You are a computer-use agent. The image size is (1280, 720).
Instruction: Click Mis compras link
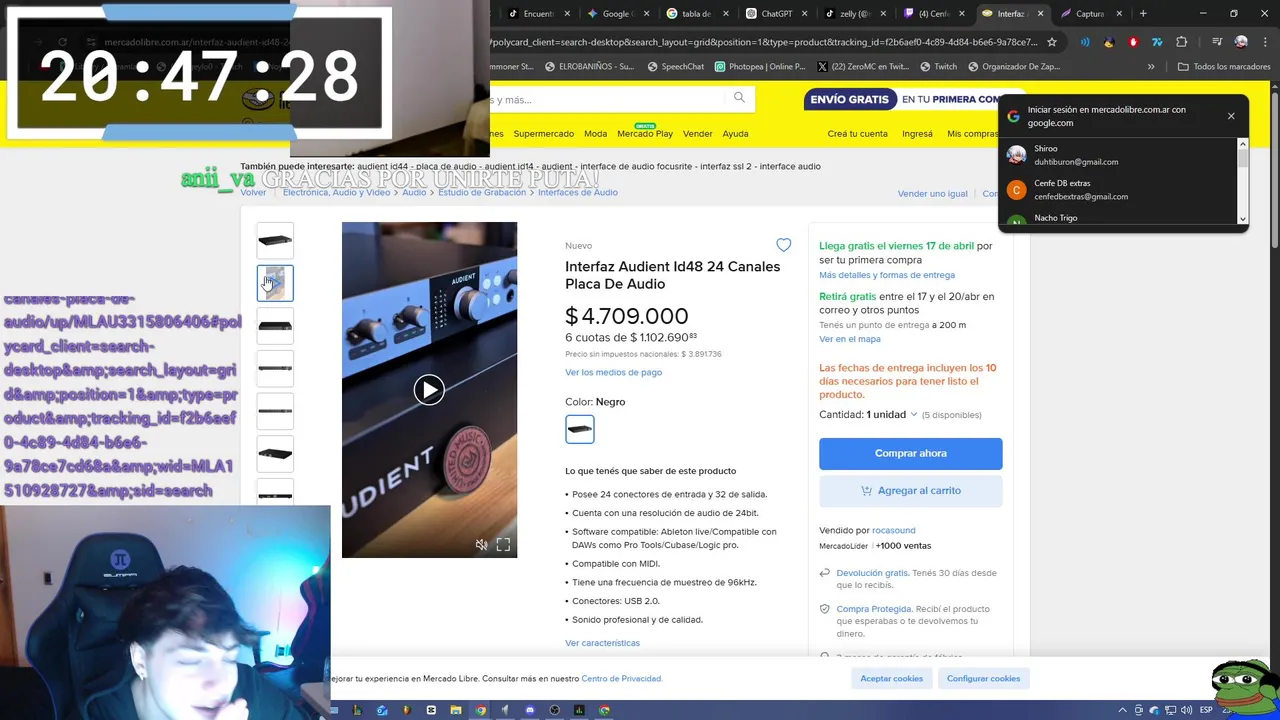(x=972, y=134)
